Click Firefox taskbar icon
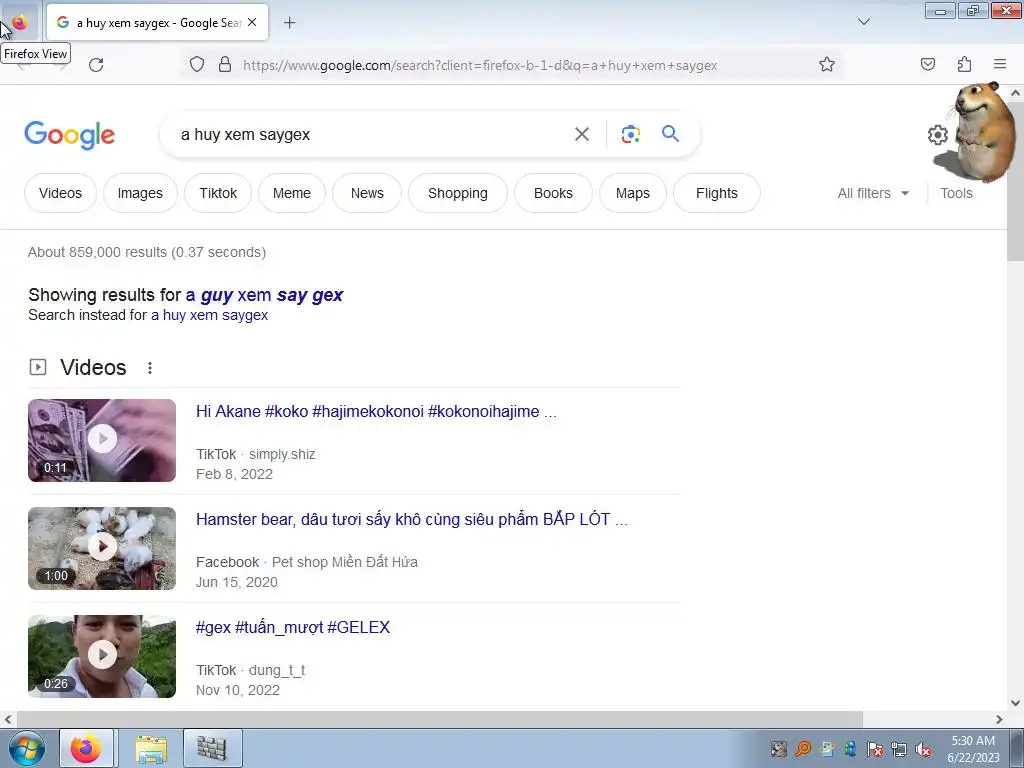 point(86,748)
